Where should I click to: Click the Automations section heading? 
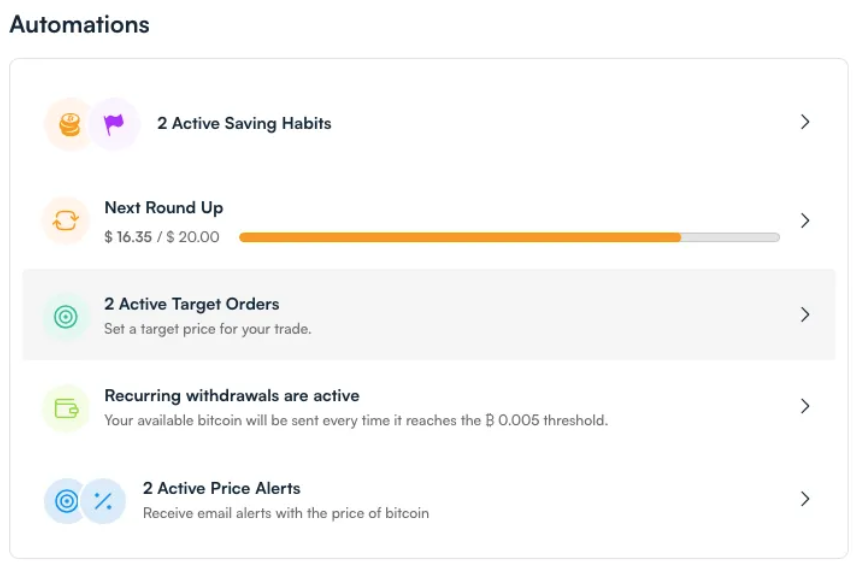(80, 25)
